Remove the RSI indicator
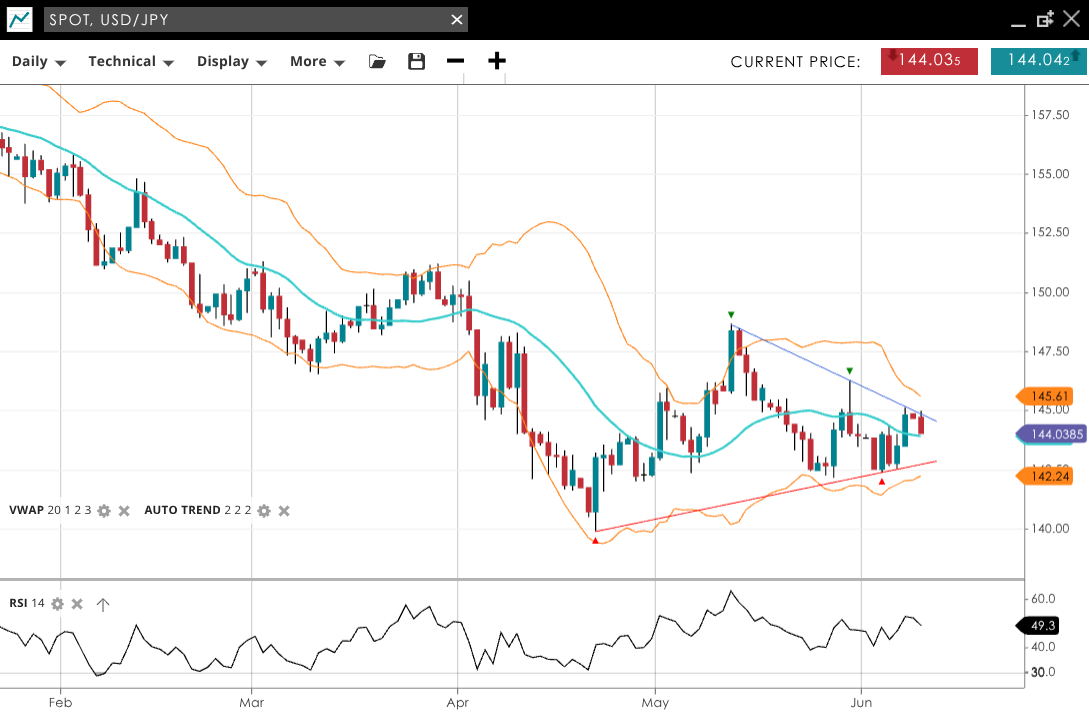 (77, 604)
